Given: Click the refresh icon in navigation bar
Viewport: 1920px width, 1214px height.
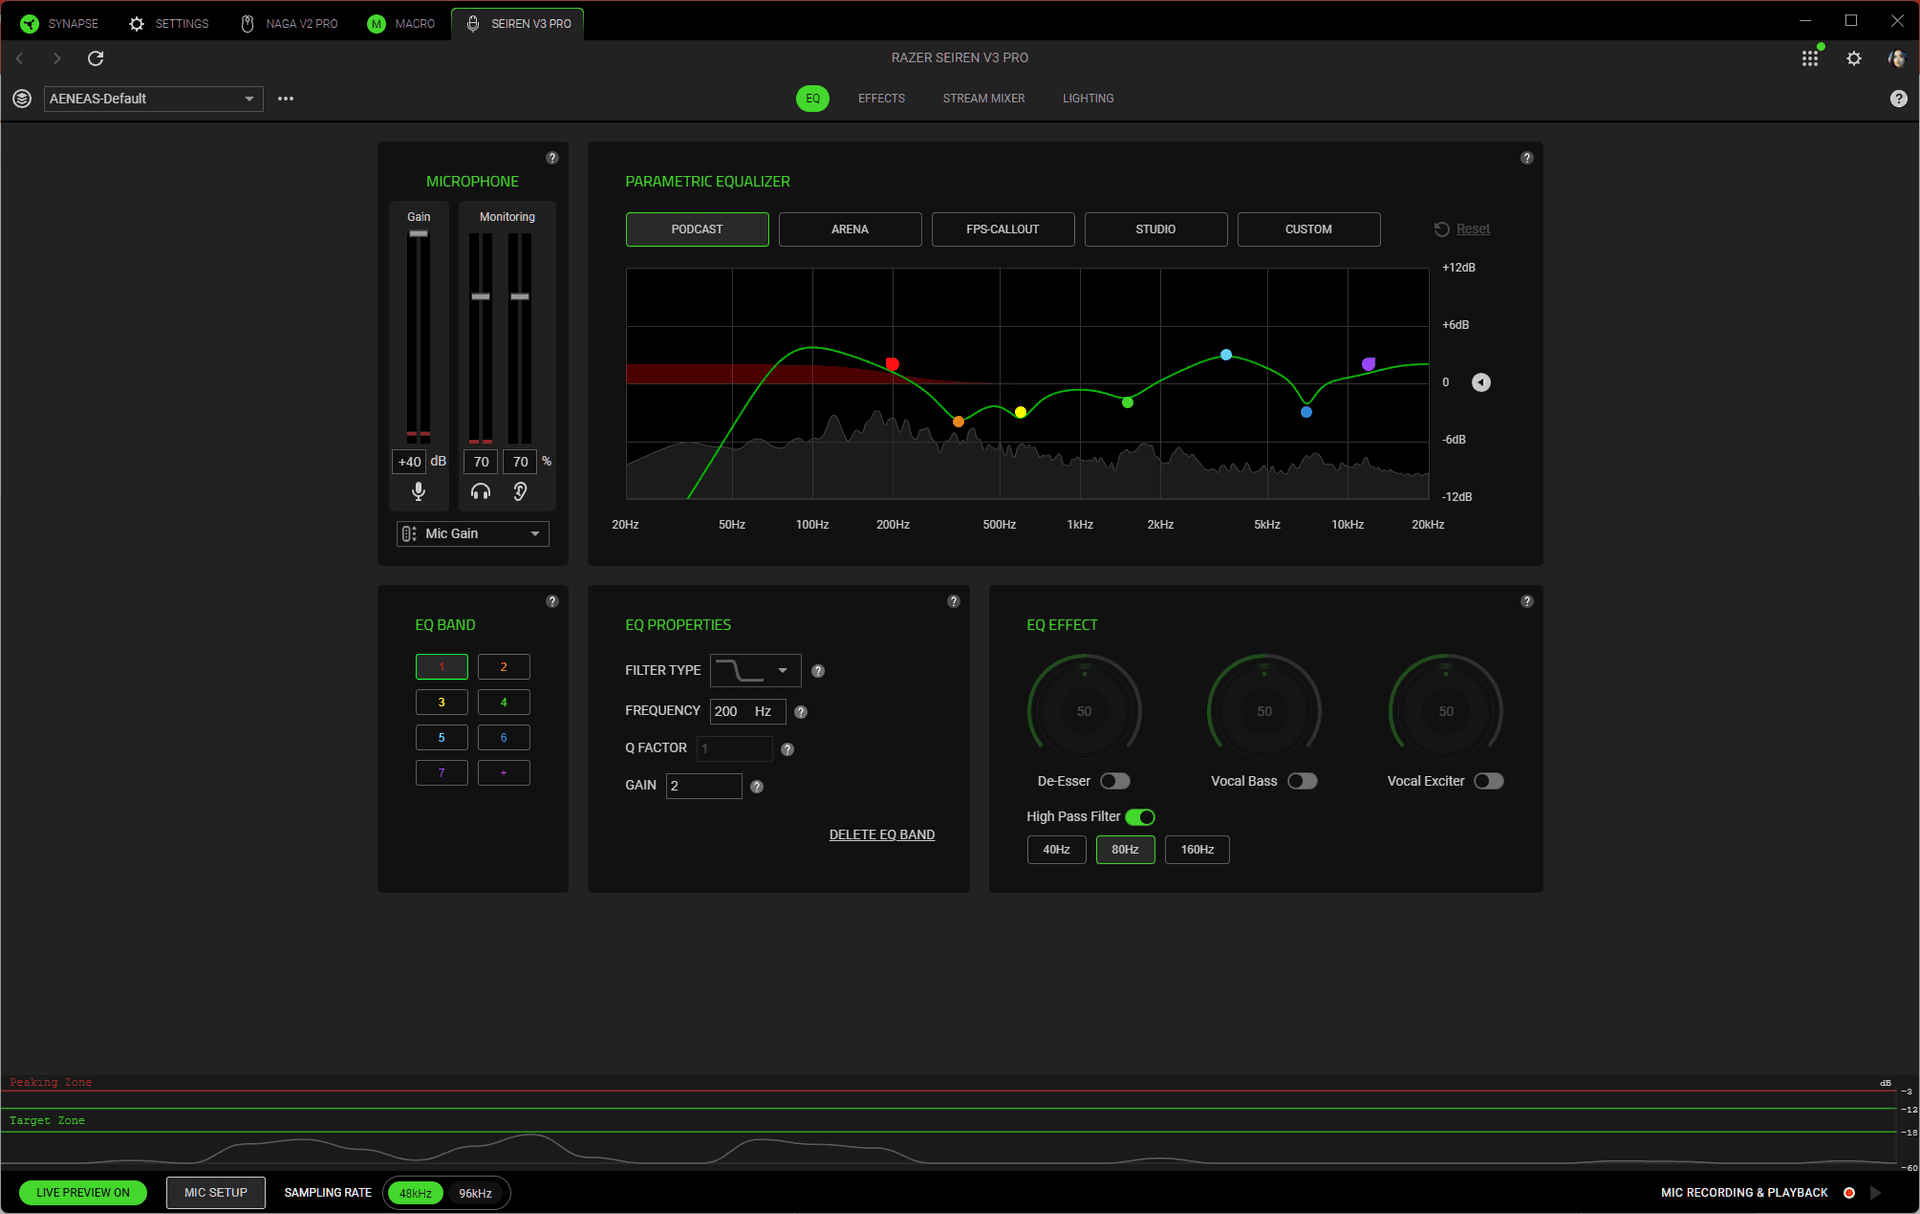Looking at the screenshot, I should (96, 58).
